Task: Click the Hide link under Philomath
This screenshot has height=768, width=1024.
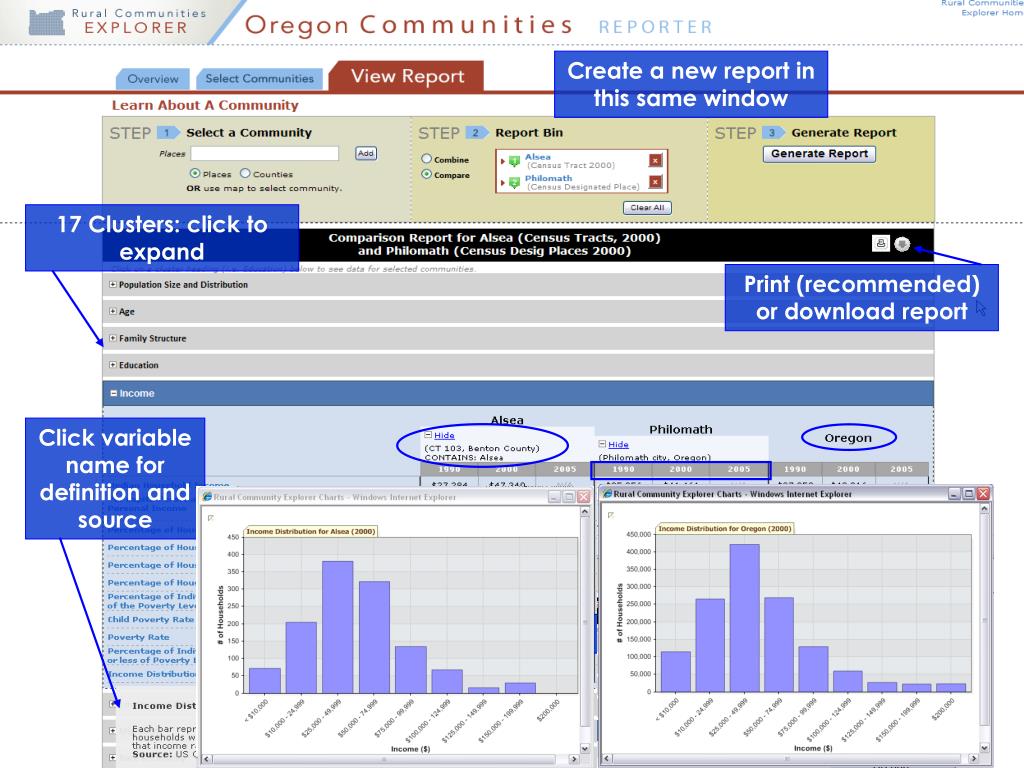Action: tap(618, 445)
